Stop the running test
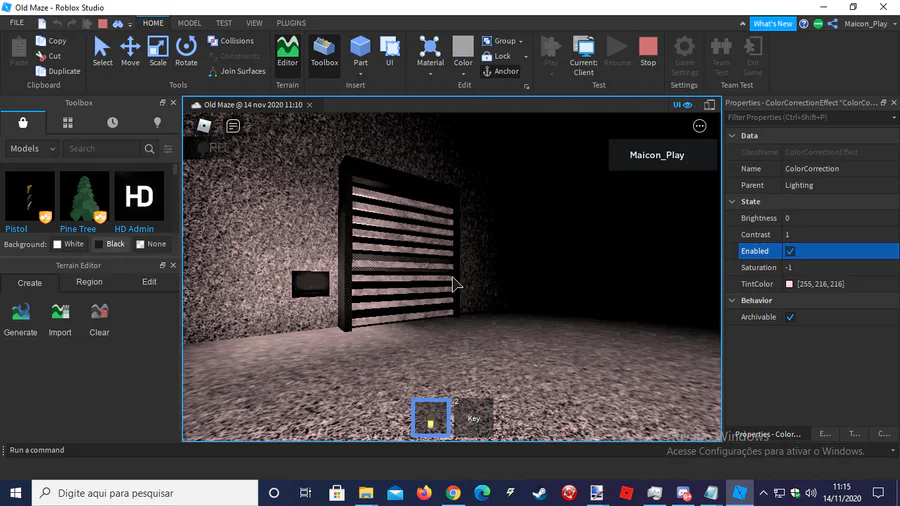Viewport: 900px width, 506px height. click(x=648, y=51)
